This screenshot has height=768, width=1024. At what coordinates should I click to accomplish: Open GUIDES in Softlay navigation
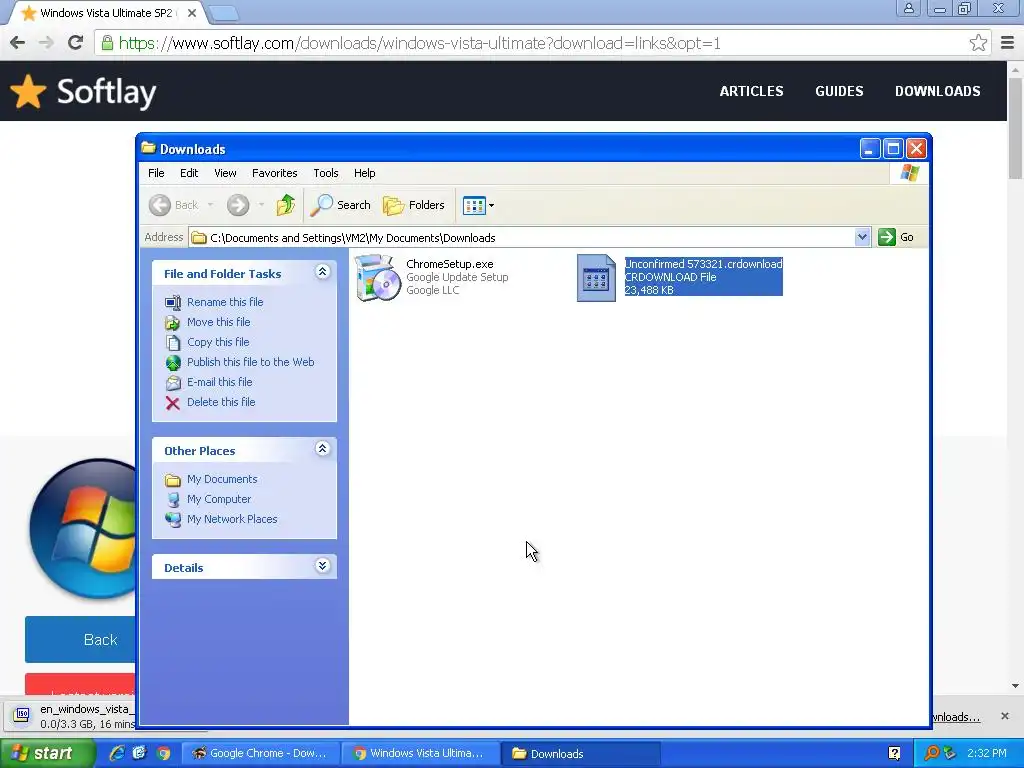click(x=839, y=91)
